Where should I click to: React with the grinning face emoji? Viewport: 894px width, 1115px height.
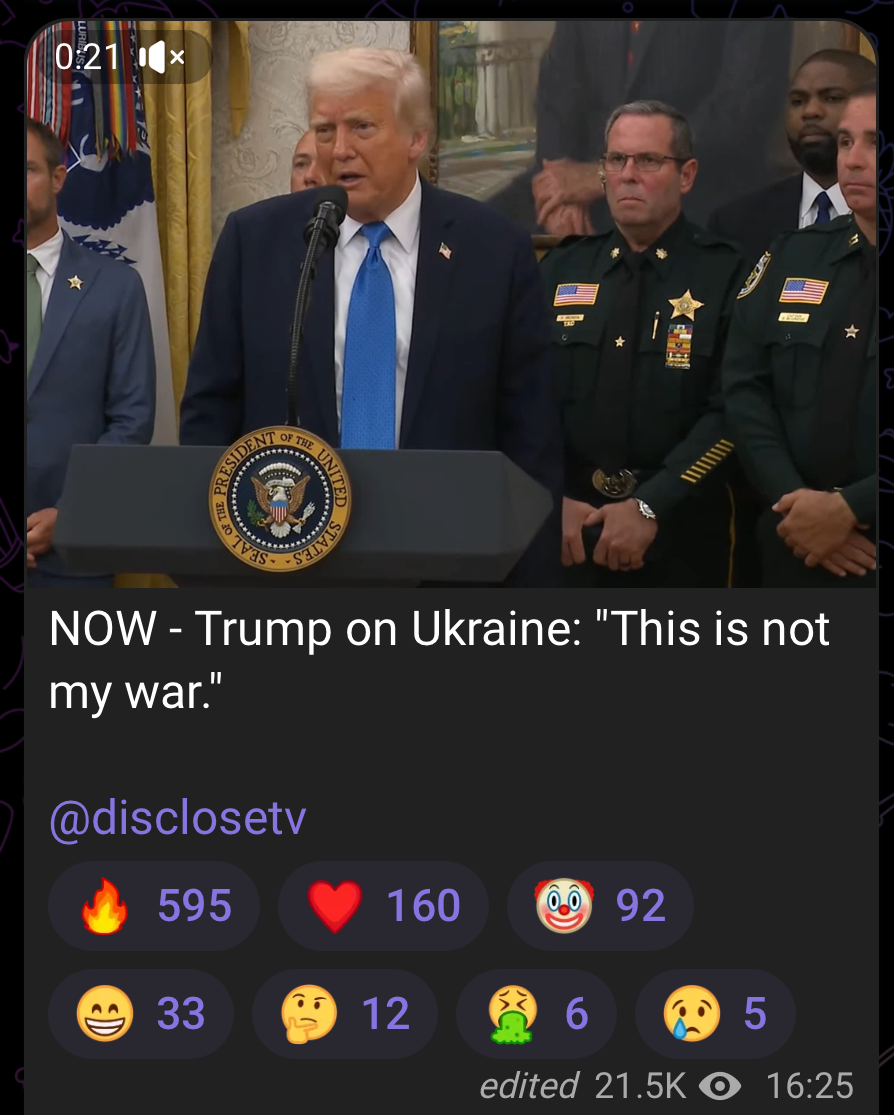coord(105,1013)
